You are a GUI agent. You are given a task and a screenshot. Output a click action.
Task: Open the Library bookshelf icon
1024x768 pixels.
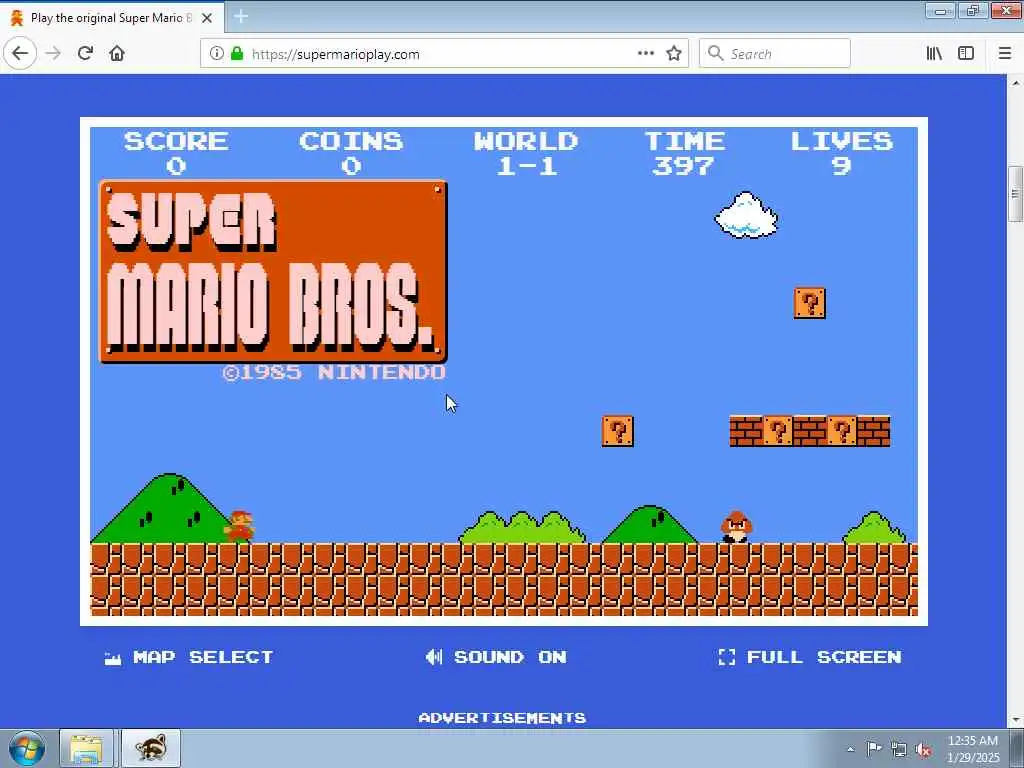(935, 54)
